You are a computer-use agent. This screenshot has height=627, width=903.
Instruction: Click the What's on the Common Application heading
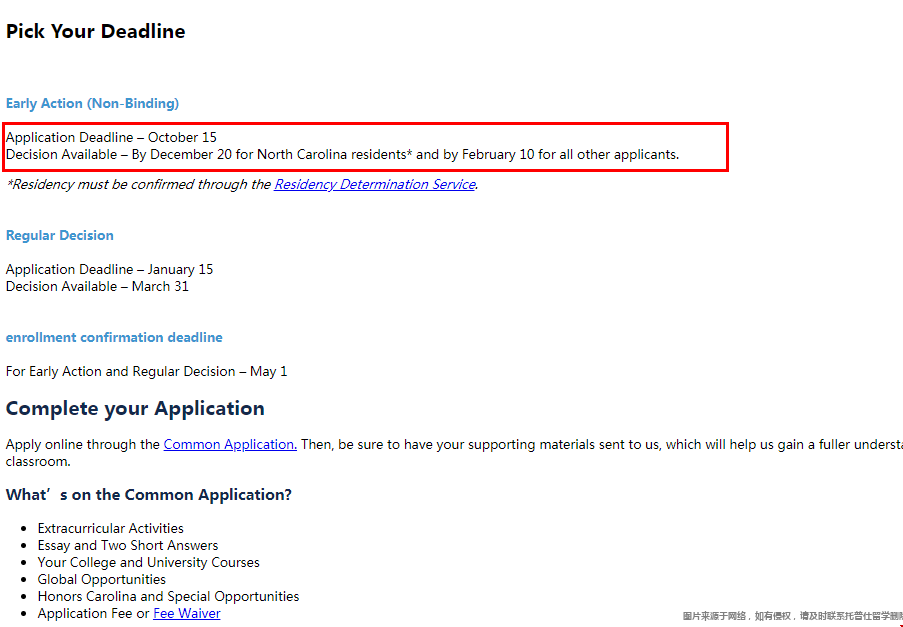pos(148,495)
